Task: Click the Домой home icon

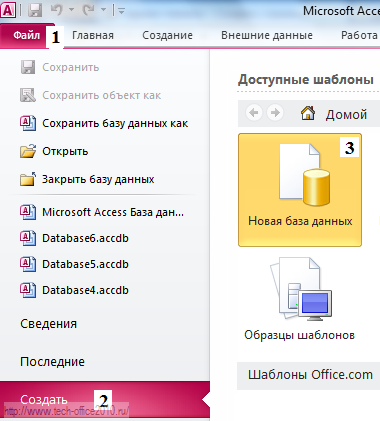Action: (308, 113)
